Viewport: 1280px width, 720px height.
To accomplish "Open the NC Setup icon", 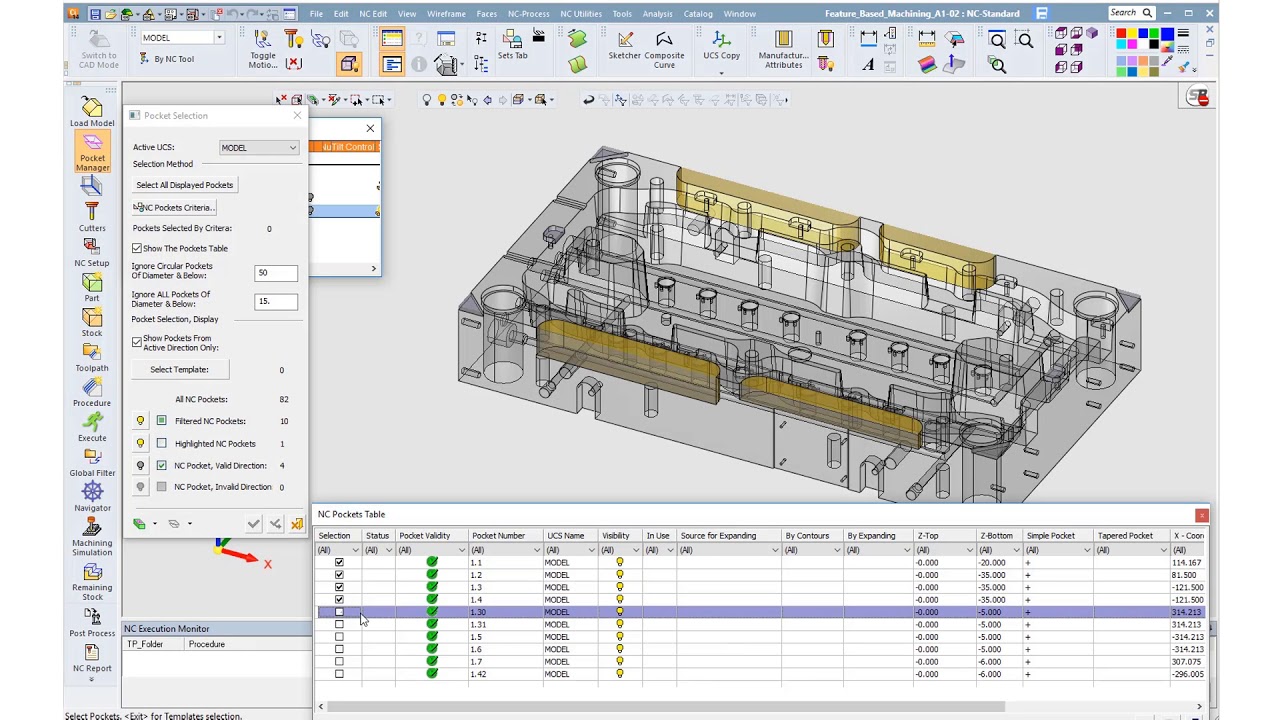I will point(92,248).
